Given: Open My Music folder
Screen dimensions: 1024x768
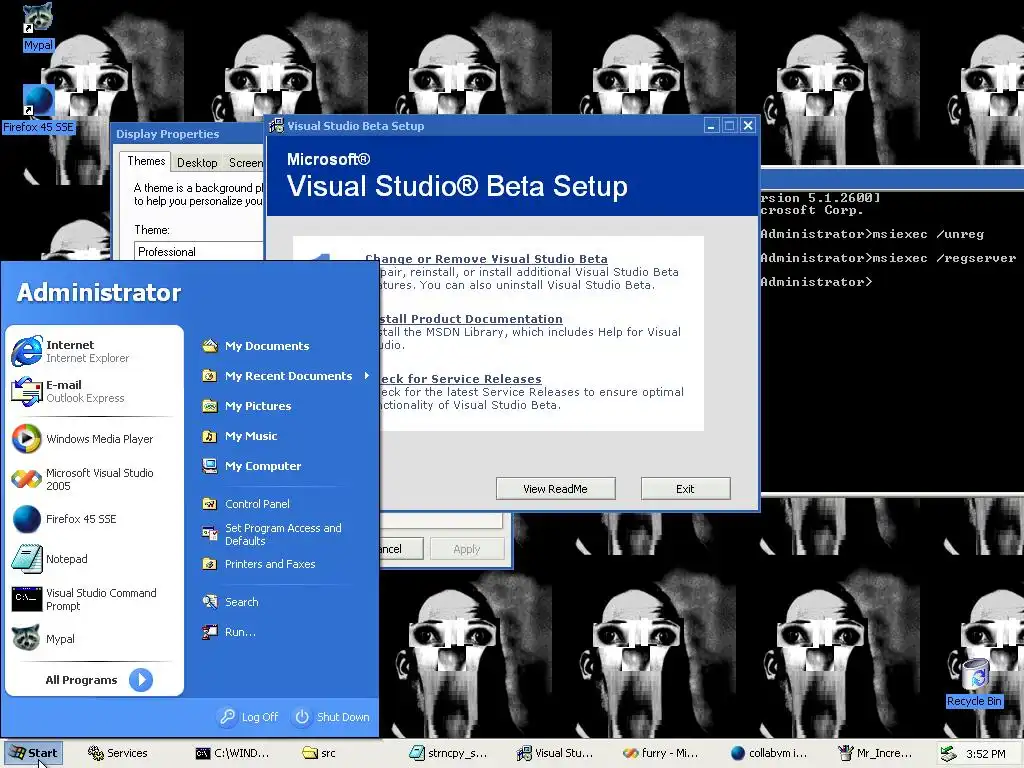Looking at the screenshot, I should coord(240,436).
